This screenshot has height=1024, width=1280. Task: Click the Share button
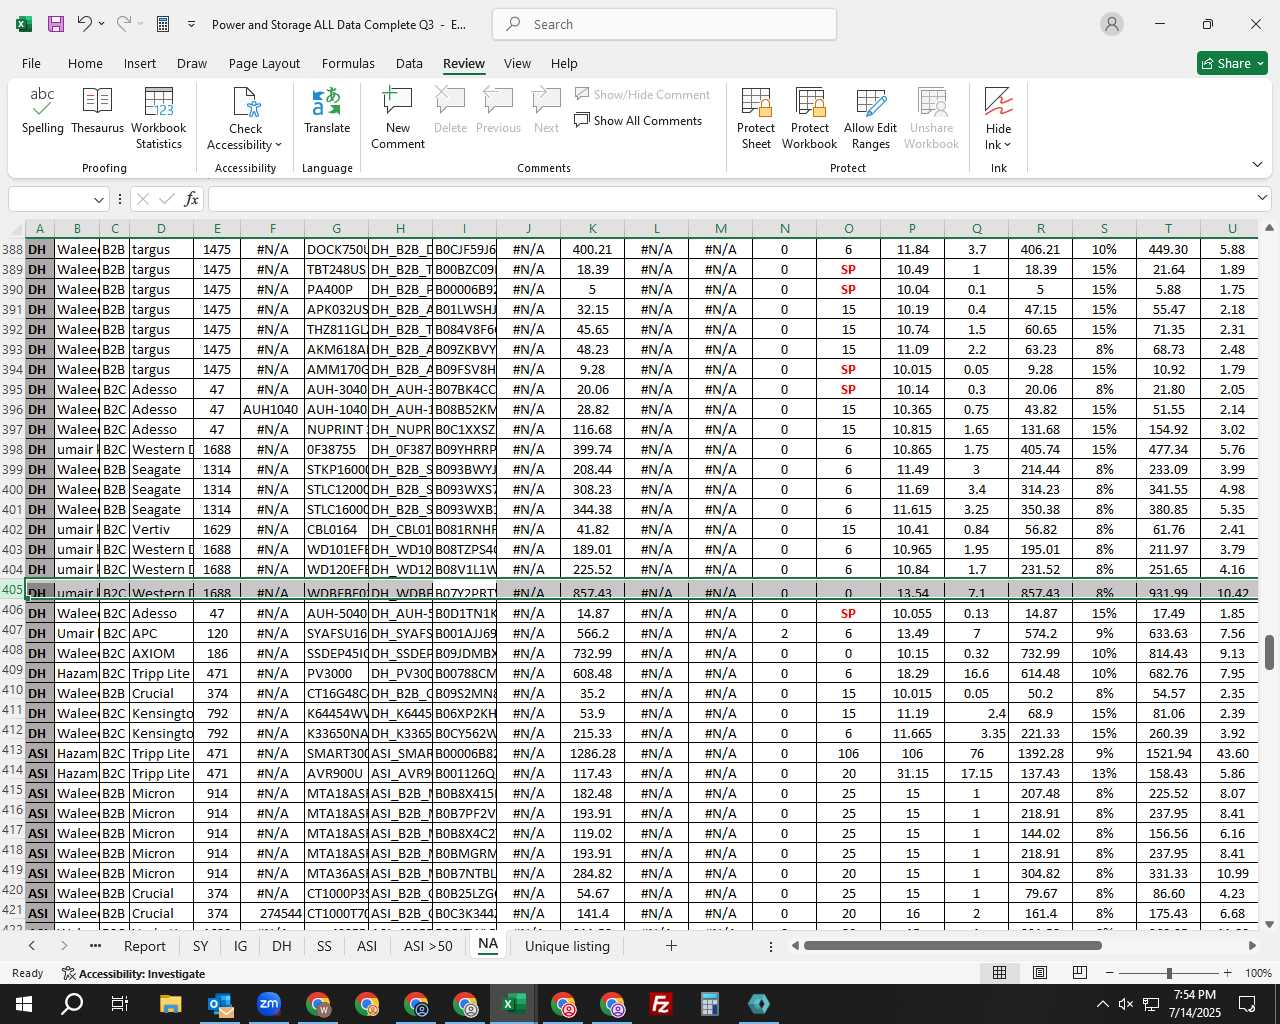pyautogui.click(x=1232, y=63)
